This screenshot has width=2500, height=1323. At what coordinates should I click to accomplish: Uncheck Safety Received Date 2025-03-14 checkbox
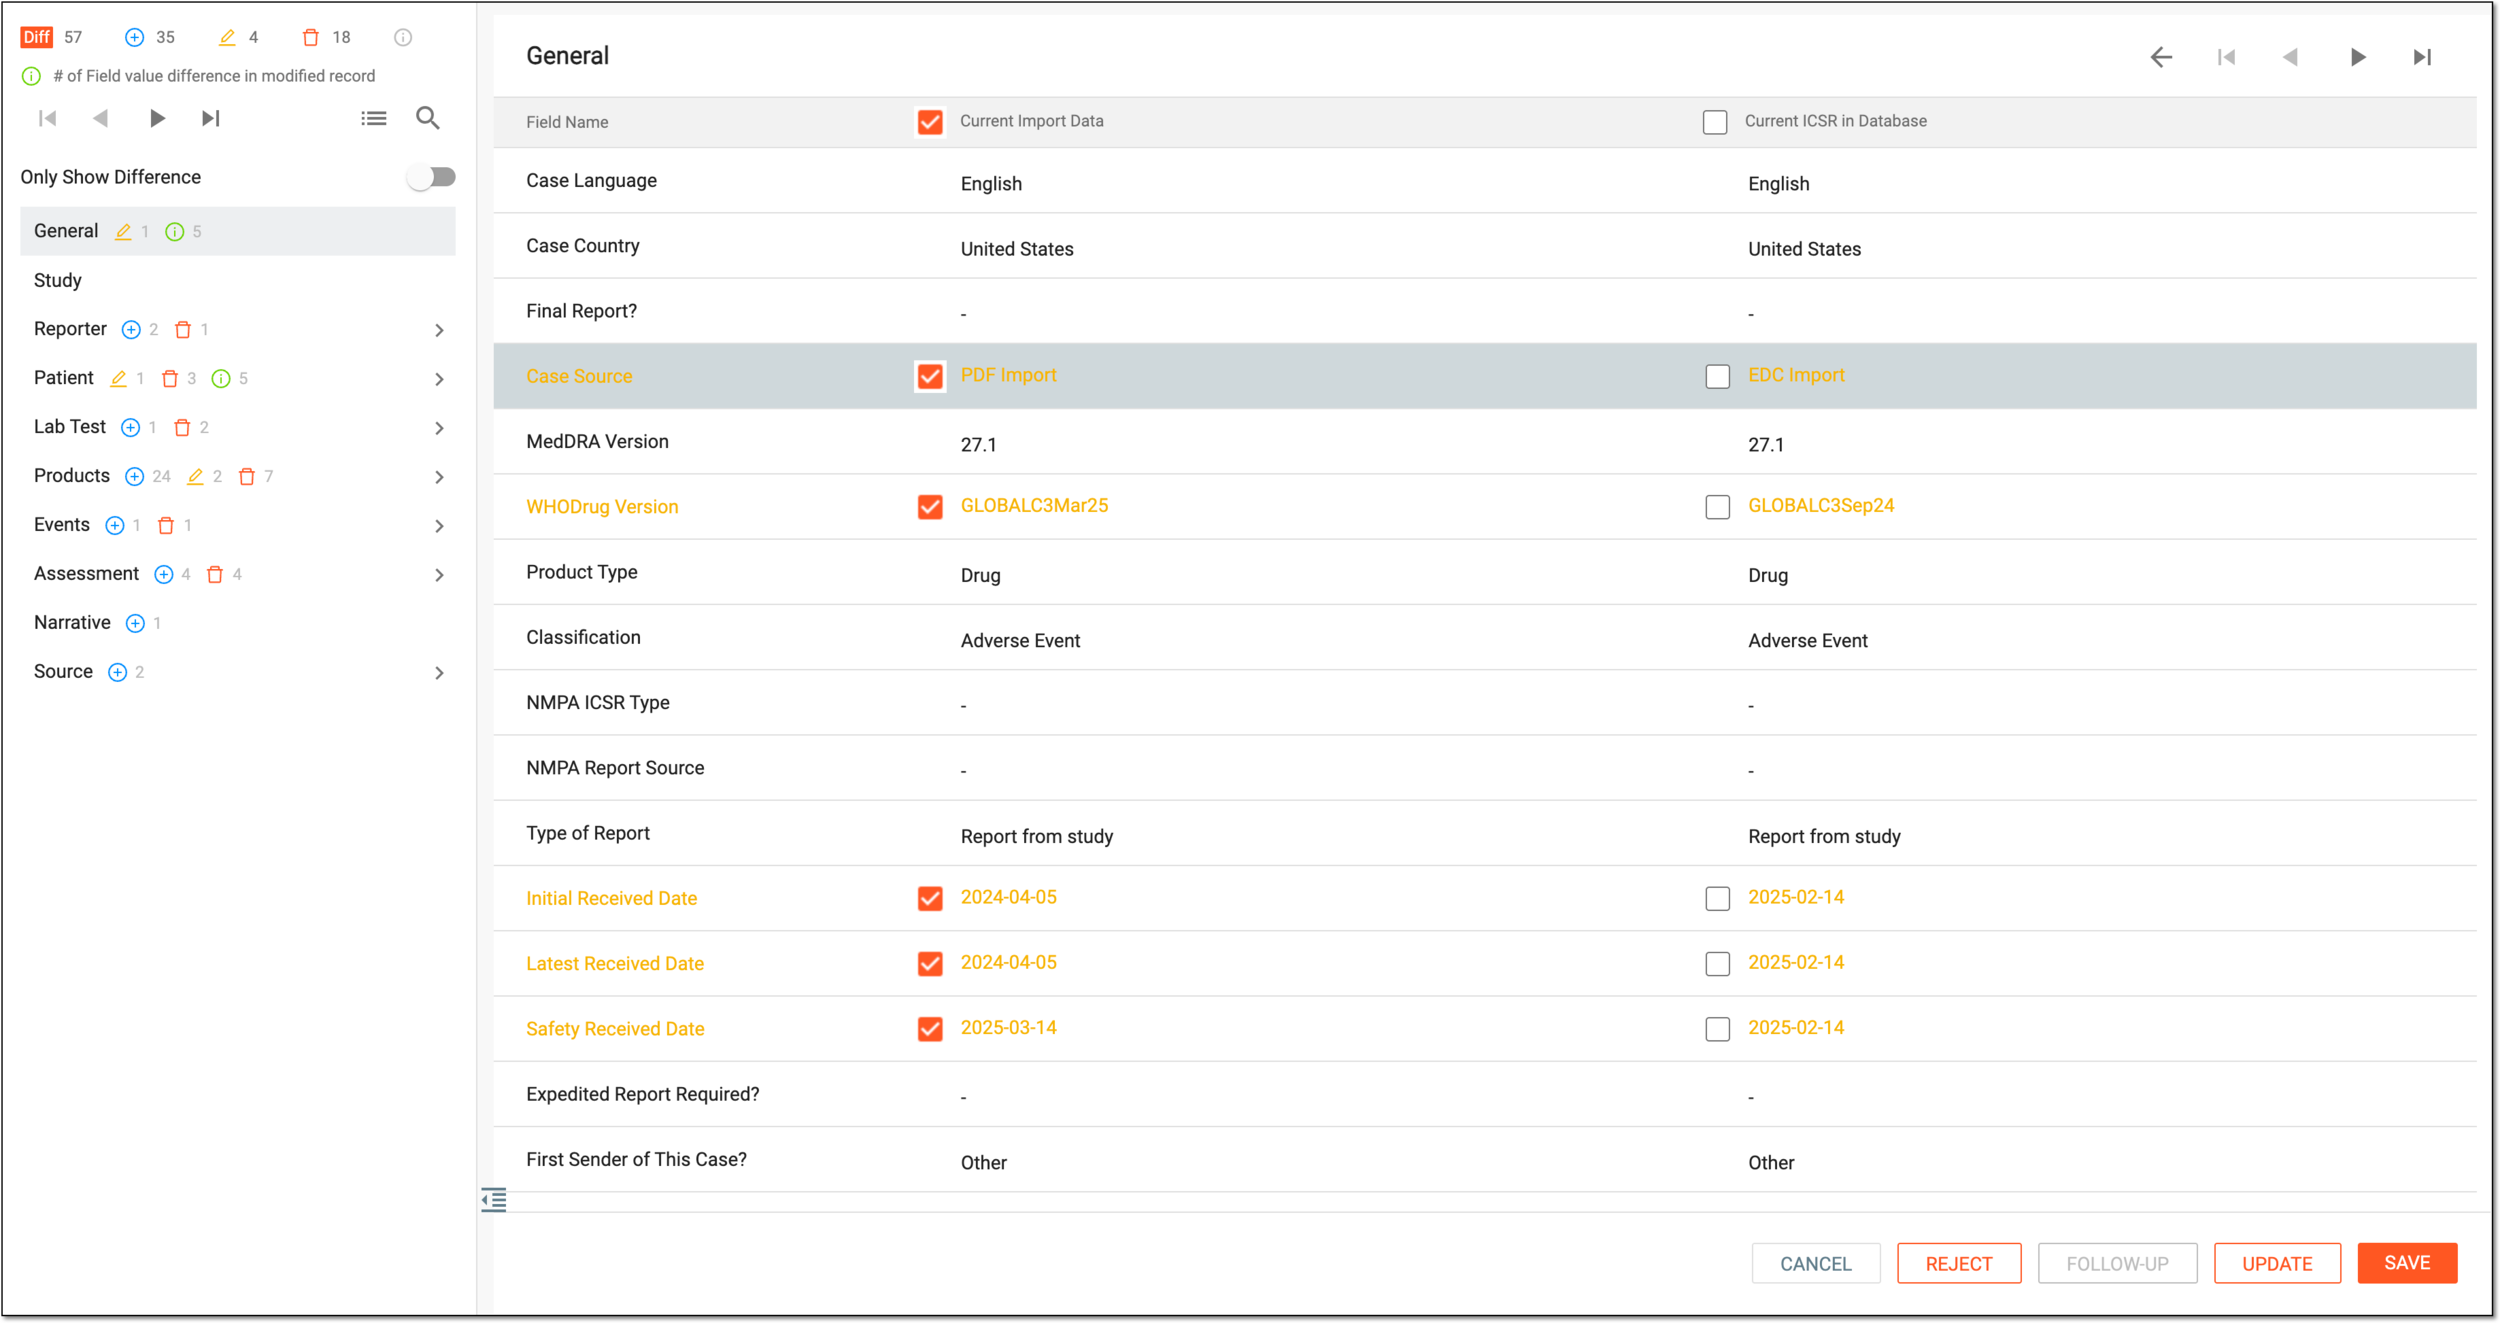tap(930, 1029)
